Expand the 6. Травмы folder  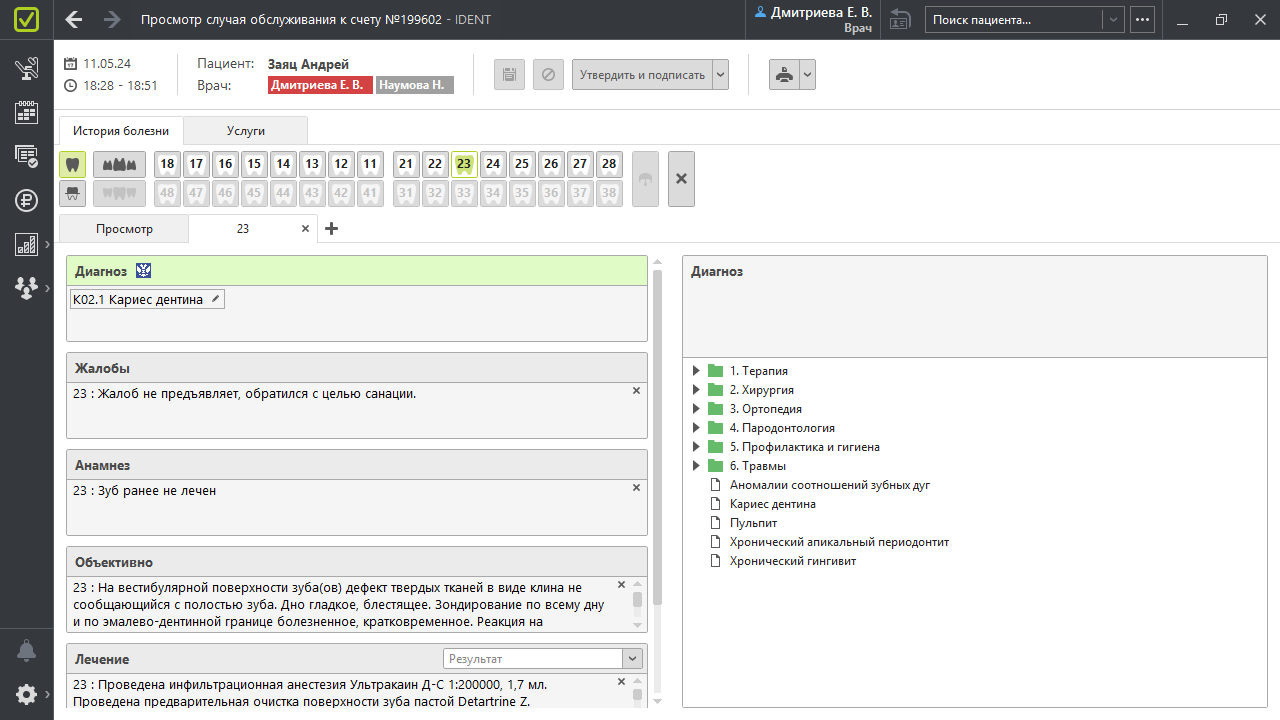tap(696, 466)
